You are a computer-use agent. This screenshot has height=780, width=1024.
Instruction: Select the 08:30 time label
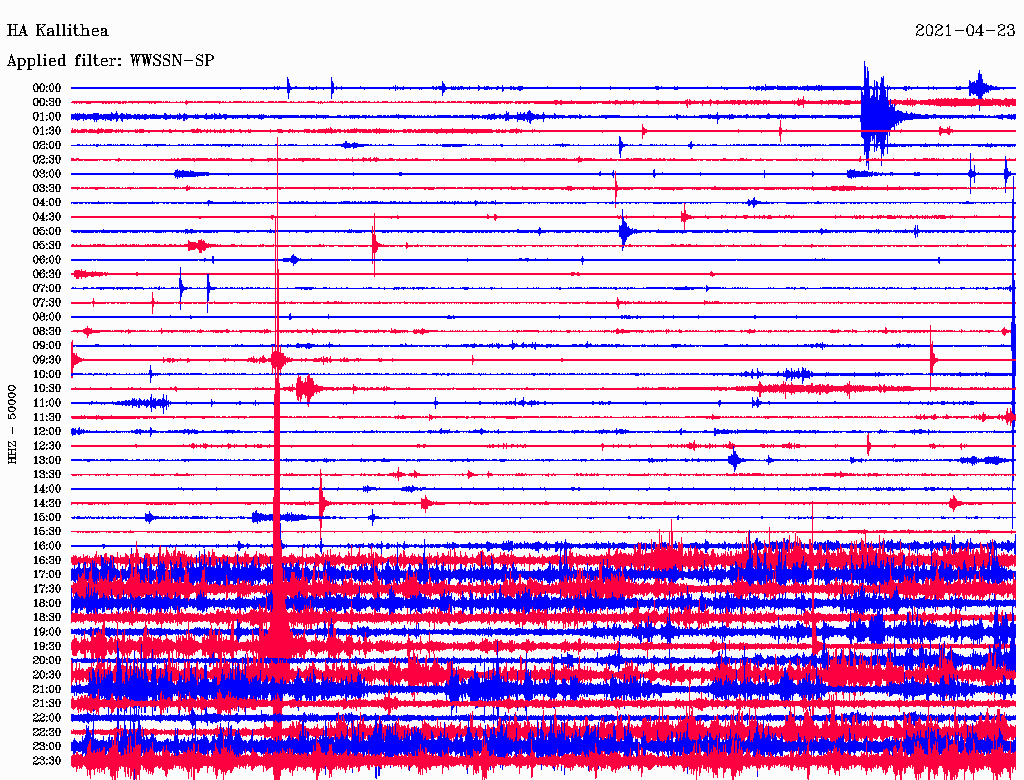pos(47,332)
